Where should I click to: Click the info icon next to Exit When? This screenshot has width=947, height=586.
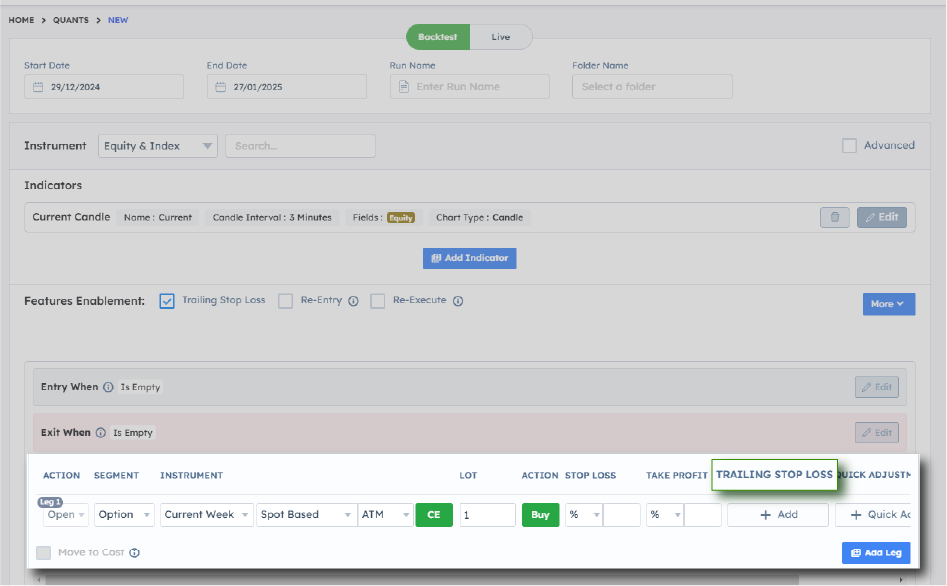coord(101,433)
